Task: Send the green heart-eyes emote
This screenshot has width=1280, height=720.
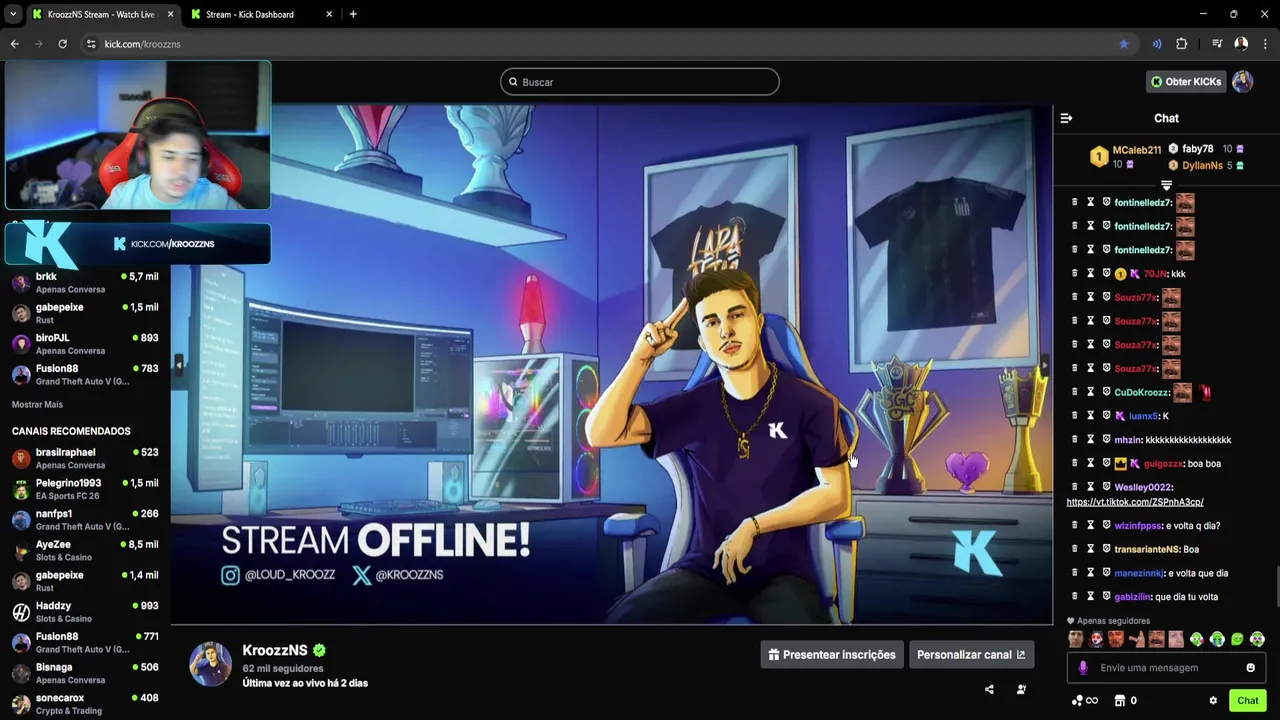Action: point(1257,640)
